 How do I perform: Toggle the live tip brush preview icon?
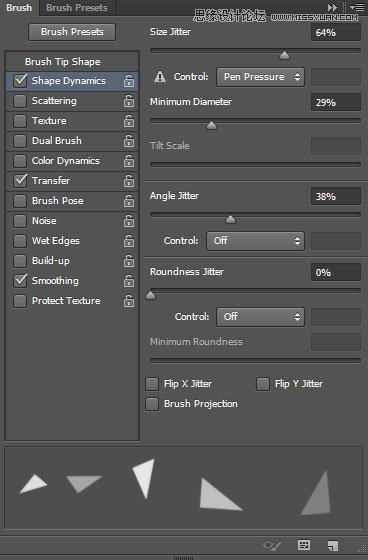272,545
